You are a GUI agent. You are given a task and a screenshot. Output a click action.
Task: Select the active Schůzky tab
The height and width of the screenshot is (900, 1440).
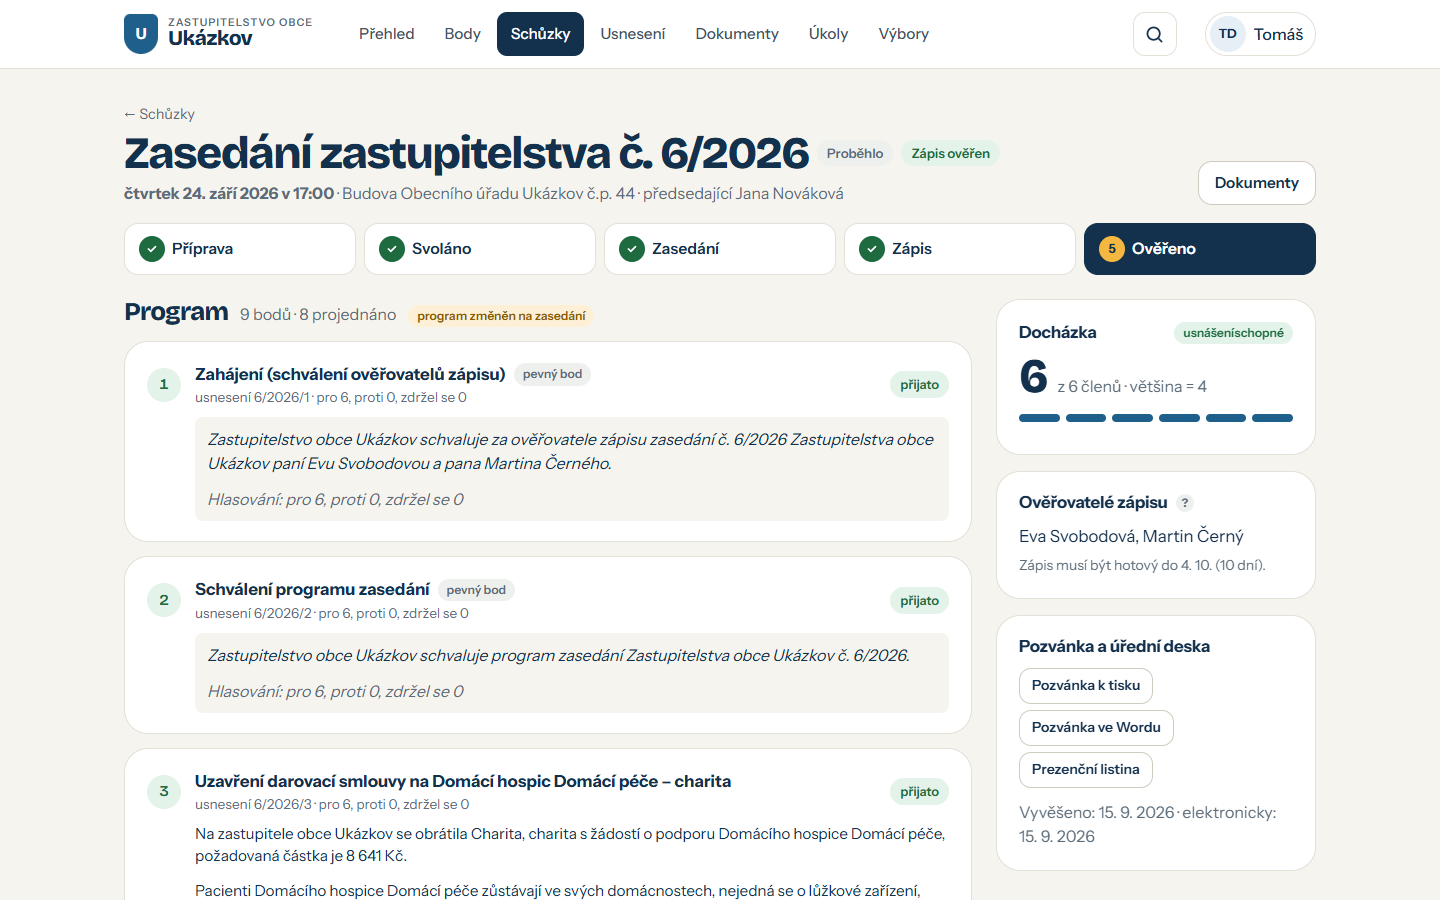[x=540, y=34]
